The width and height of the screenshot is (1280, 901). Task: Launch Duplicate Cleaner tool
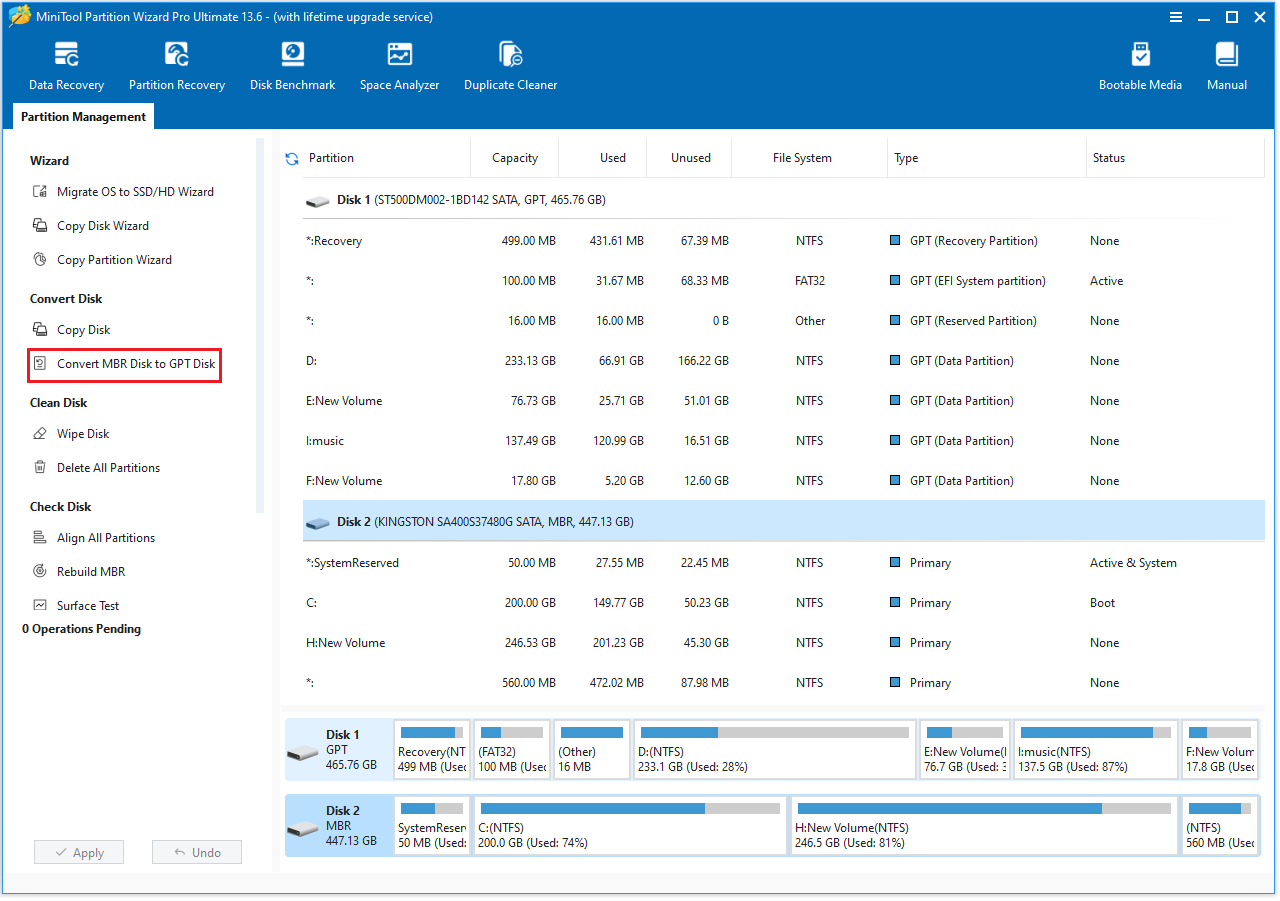pyautogui.click(x=510, y=66)
